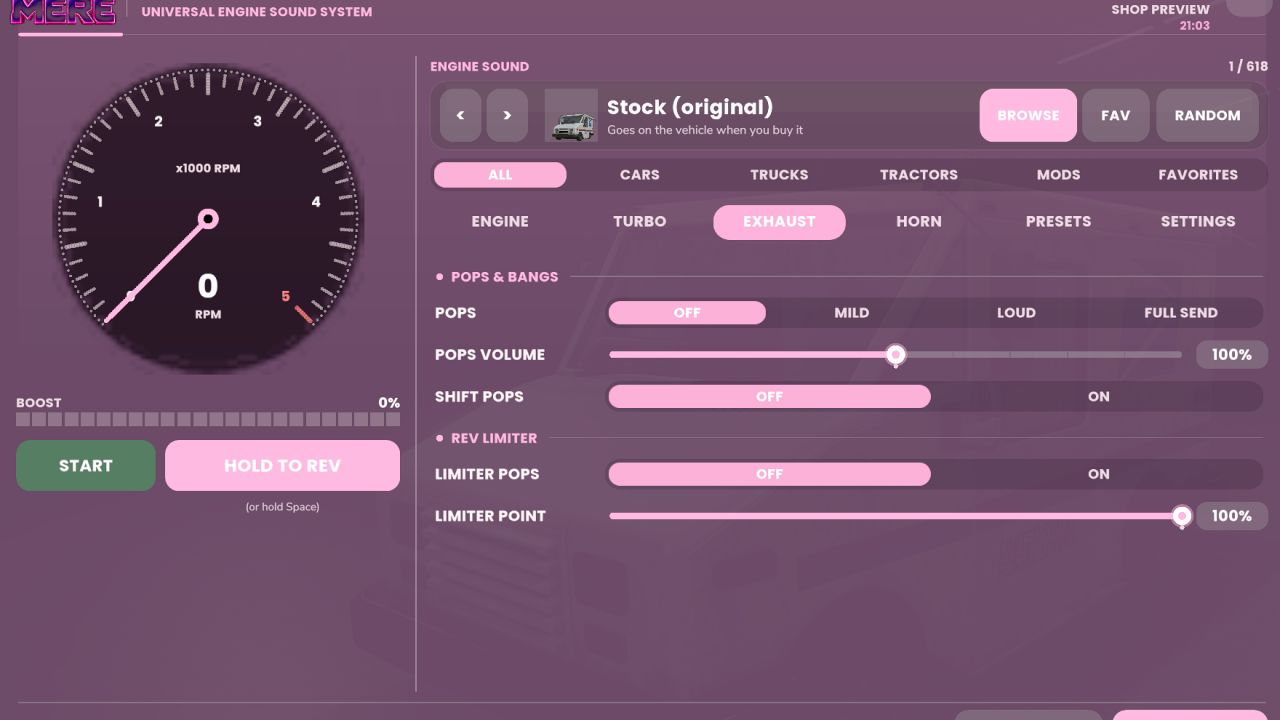Filter sounds by ALL category

coord(500,175)
